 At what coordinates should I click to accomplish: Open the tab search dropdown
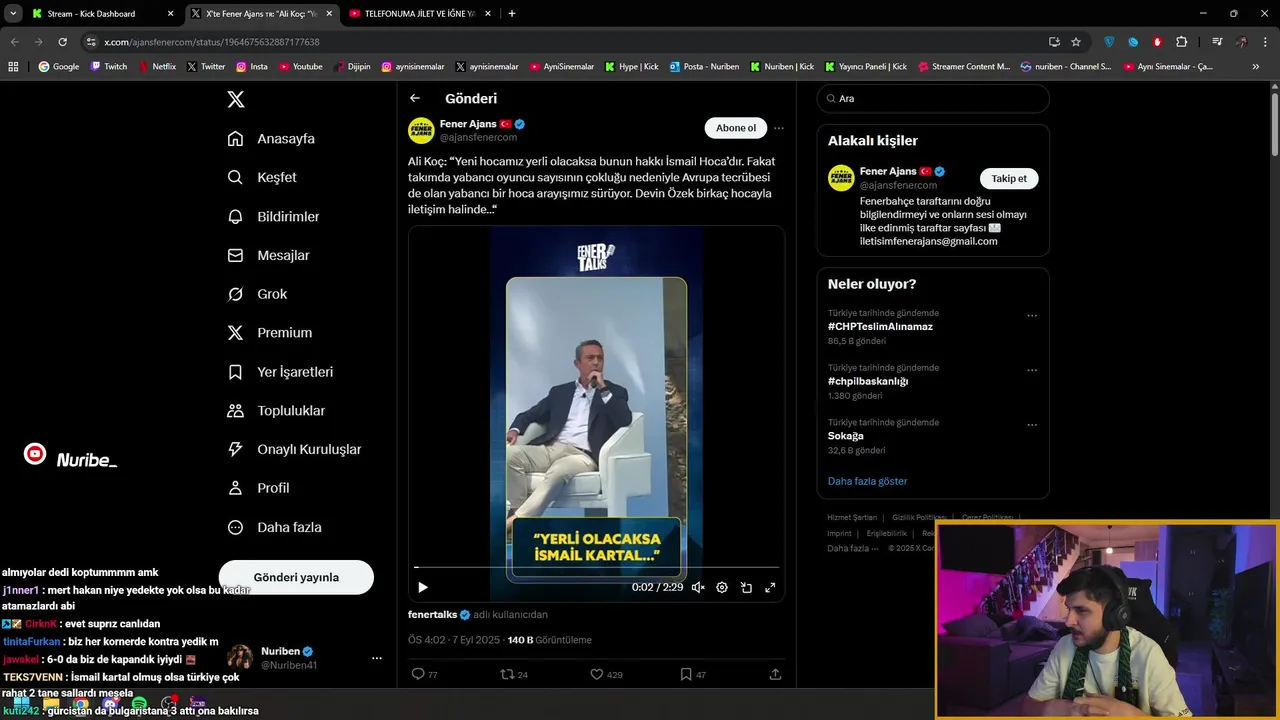(x=13, y=14)
